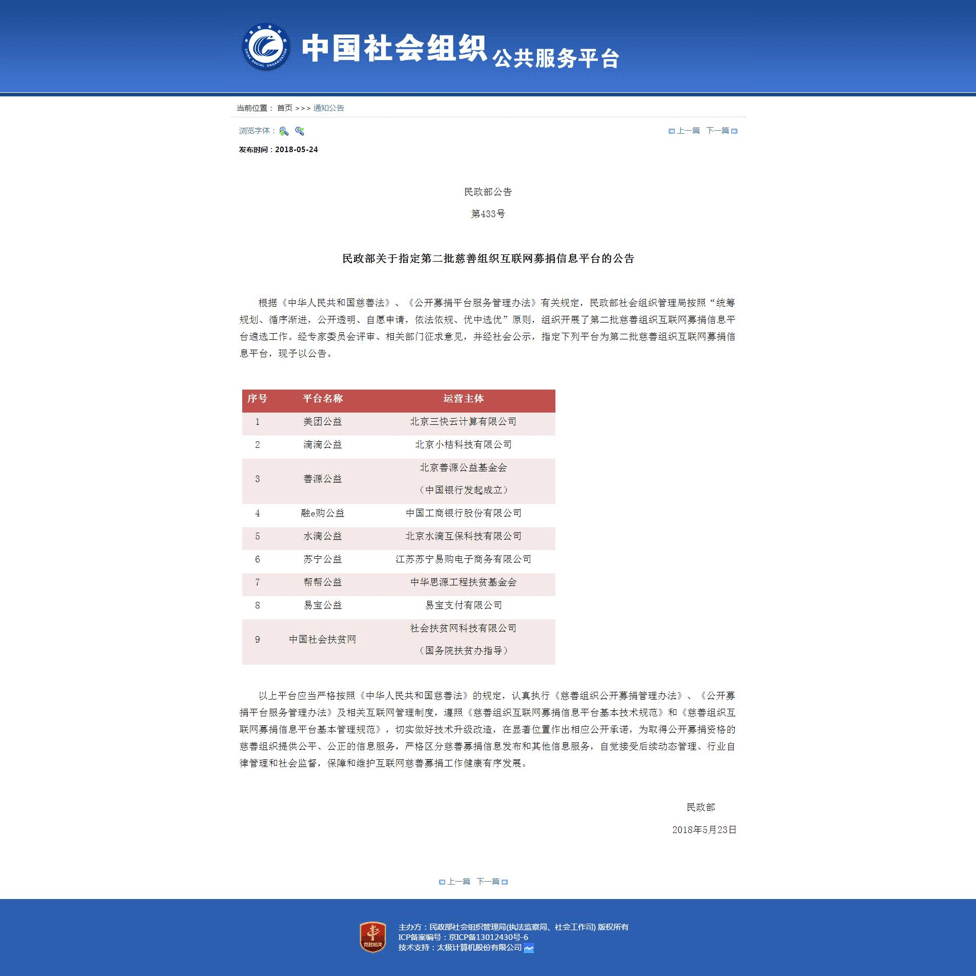
Task: Click the 民政部 signature below the article
Action: (x=701, y=807)
